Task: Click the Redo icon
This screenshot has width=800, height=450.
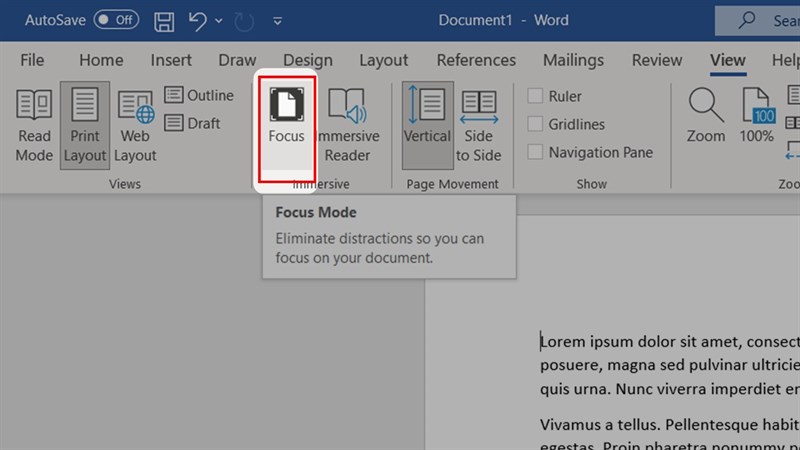Action: tap(244, 21)
